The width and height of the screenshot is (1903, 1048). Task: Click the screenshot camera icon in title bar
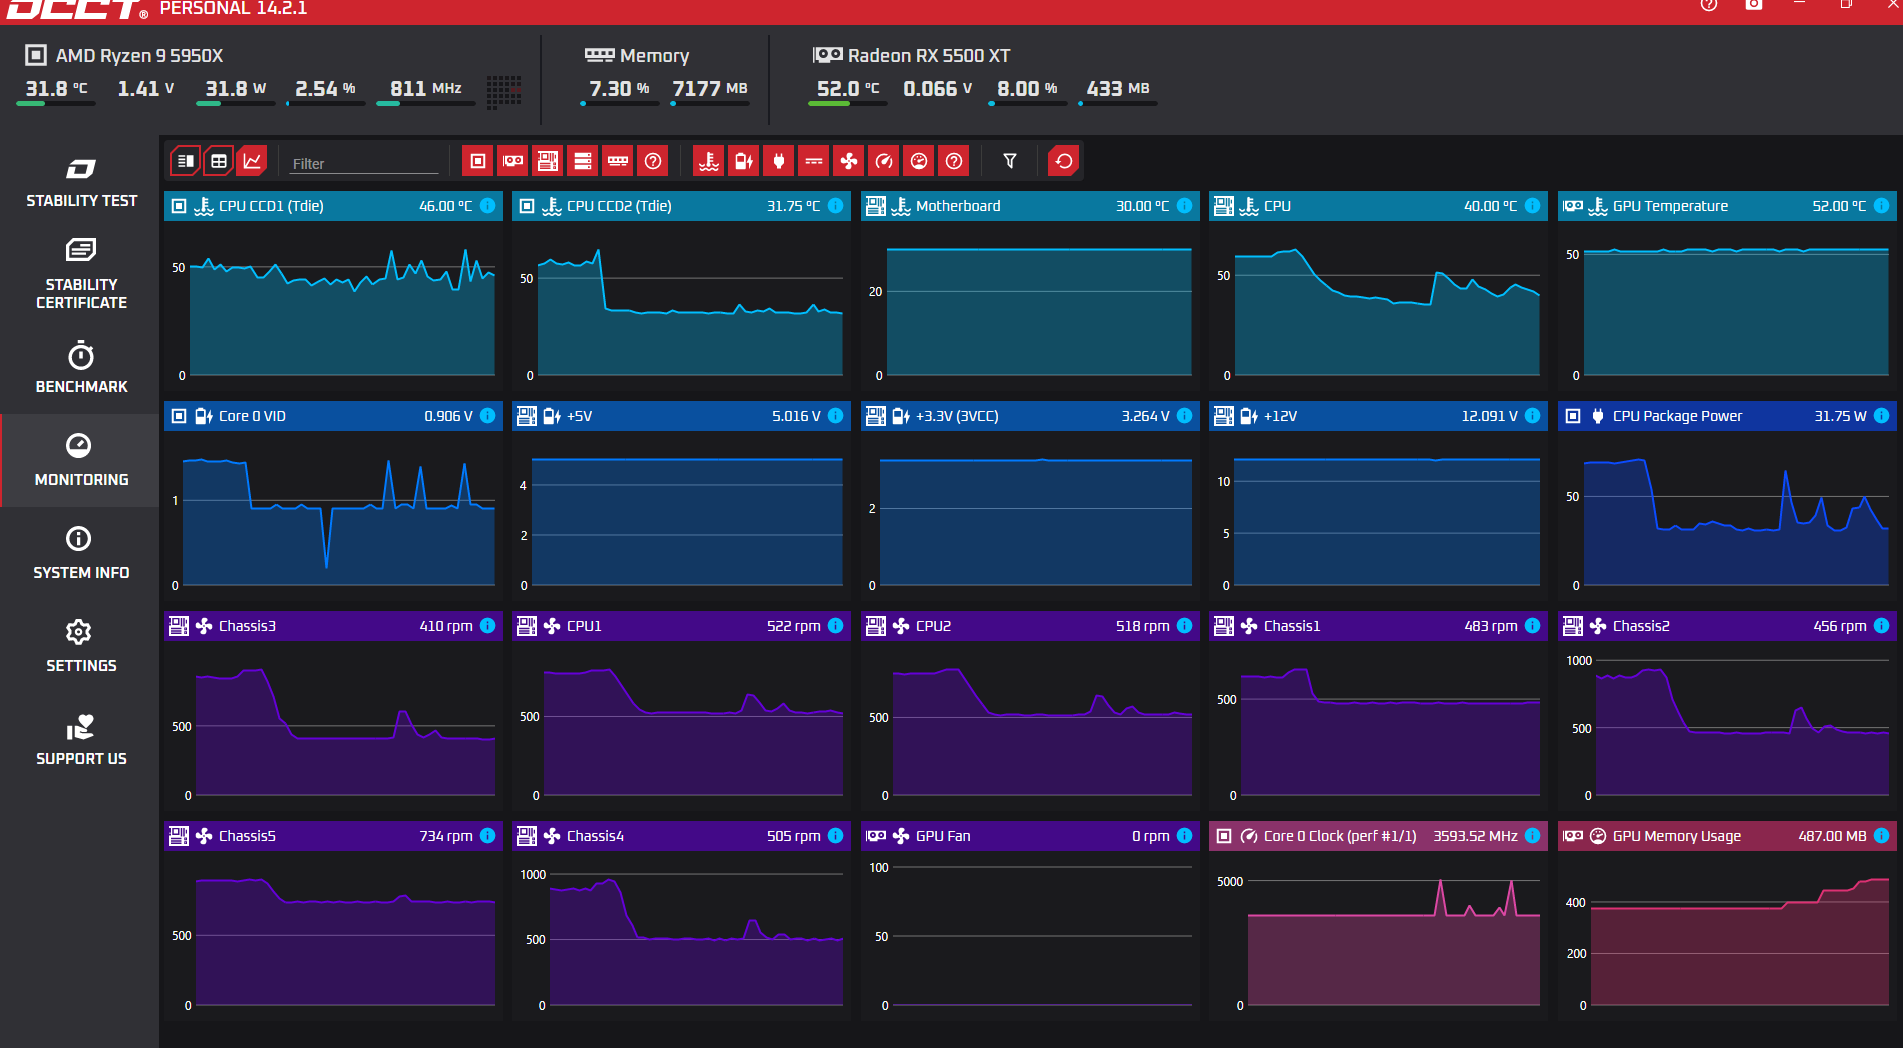1754,5
